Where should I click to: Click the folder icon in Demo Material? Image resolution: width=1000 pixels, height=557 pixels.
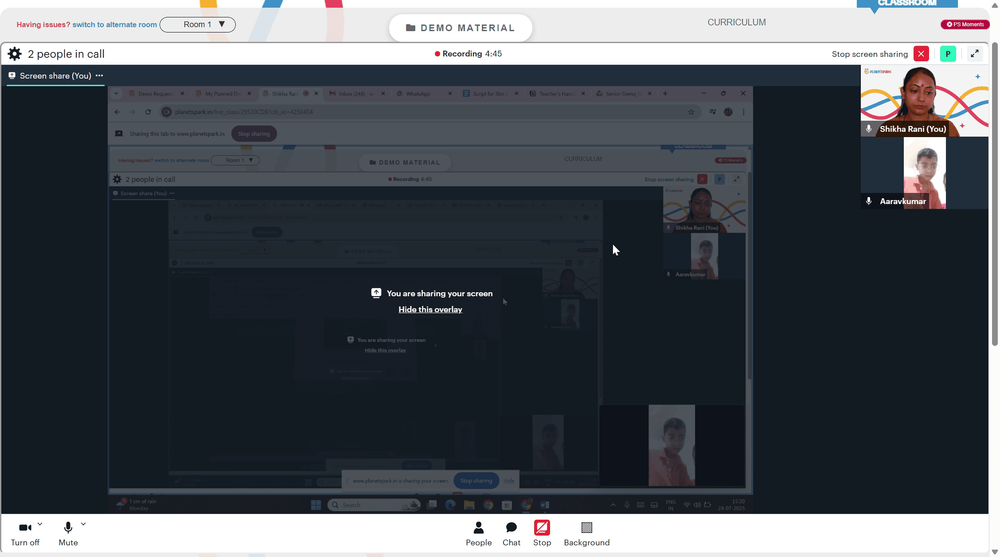click(x=411, y=28)
